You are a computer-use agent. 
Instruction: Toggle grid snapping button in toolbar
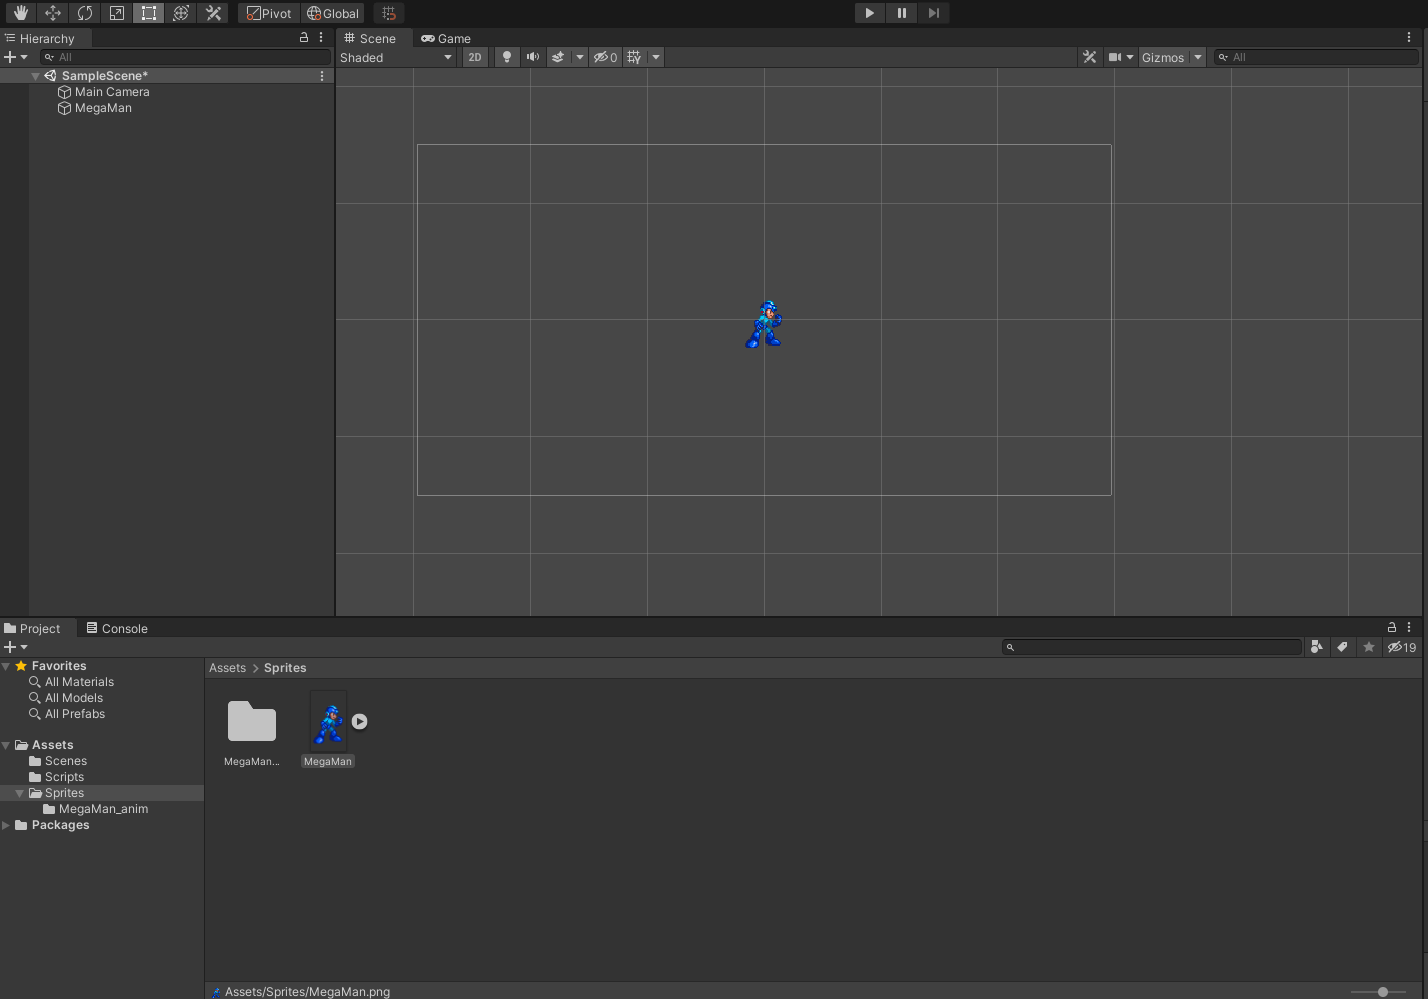click(x=389, y=13)
